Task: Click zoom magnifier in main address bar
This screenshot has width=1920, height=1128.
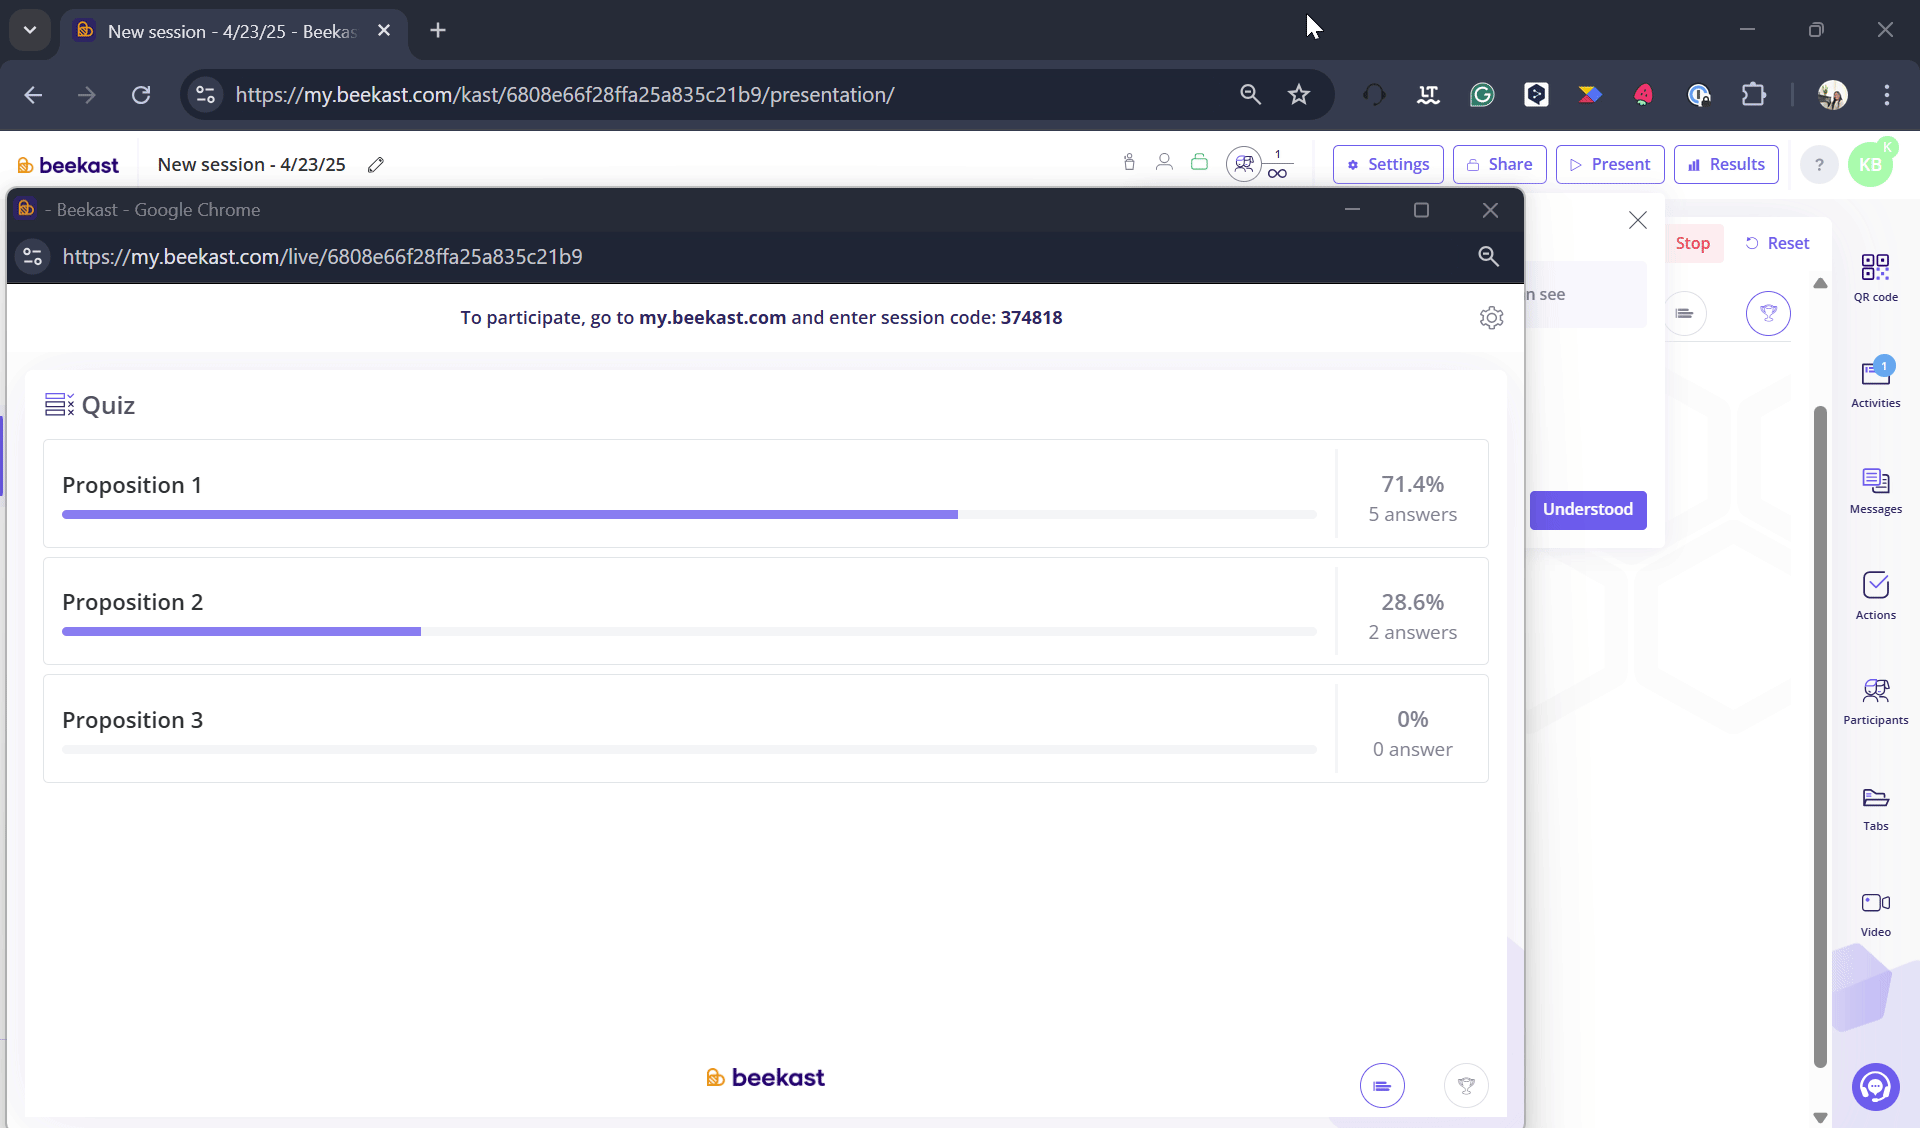Action: pyautogui.click(x=1250, y=95)
